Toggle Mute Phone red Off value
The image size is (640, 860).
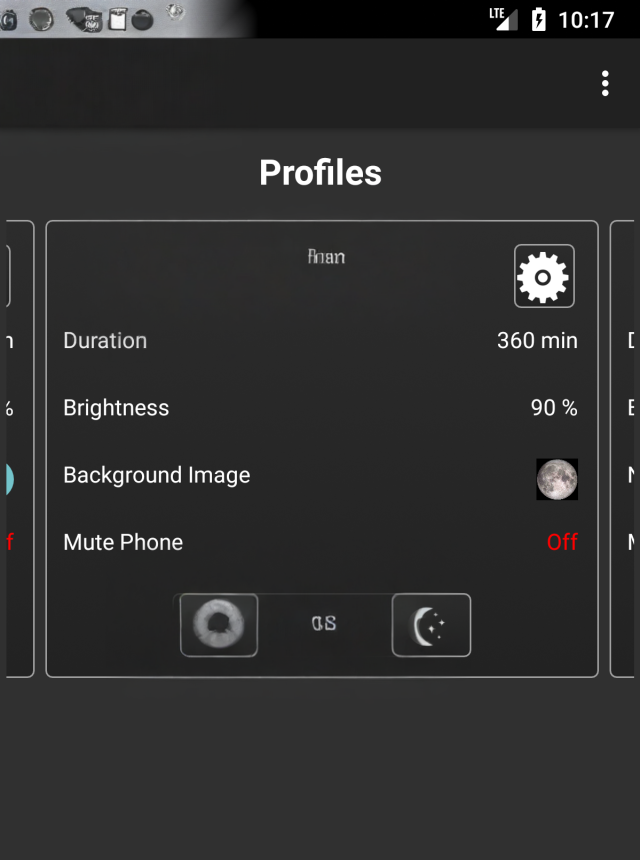click(x=562, y=542)
